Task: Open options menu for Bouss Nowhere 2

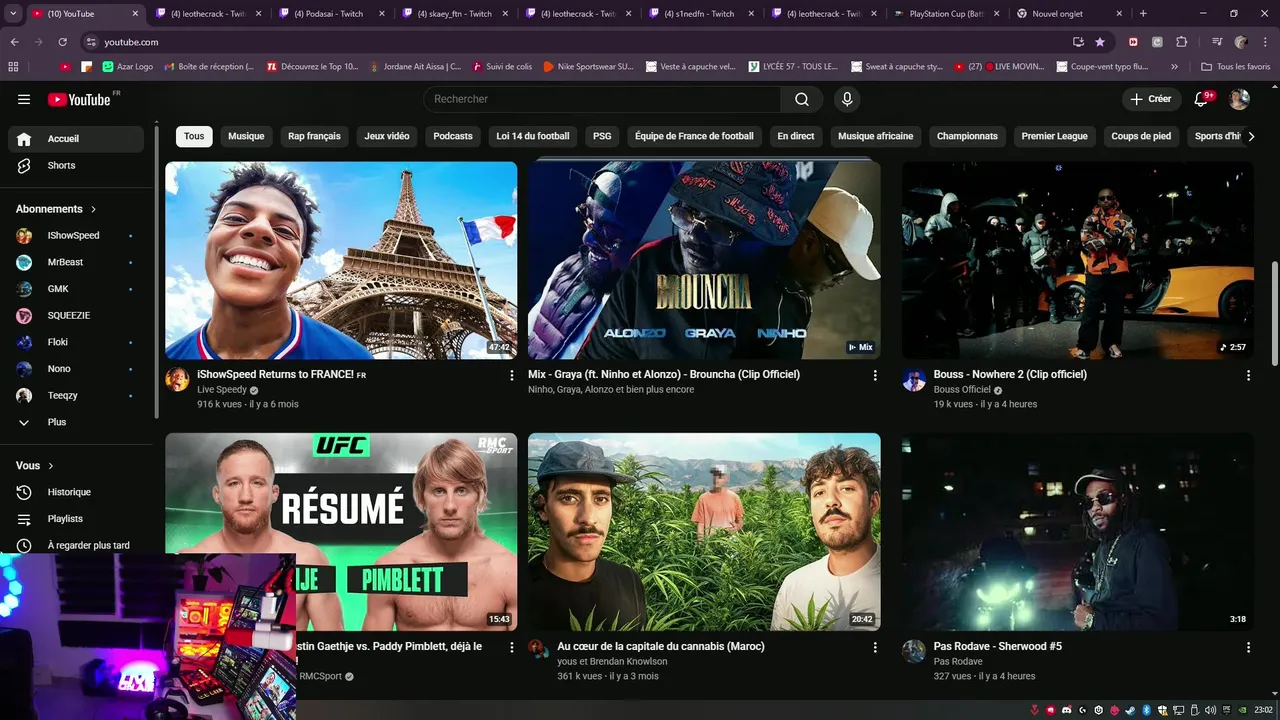Action: coord(1248,375)
